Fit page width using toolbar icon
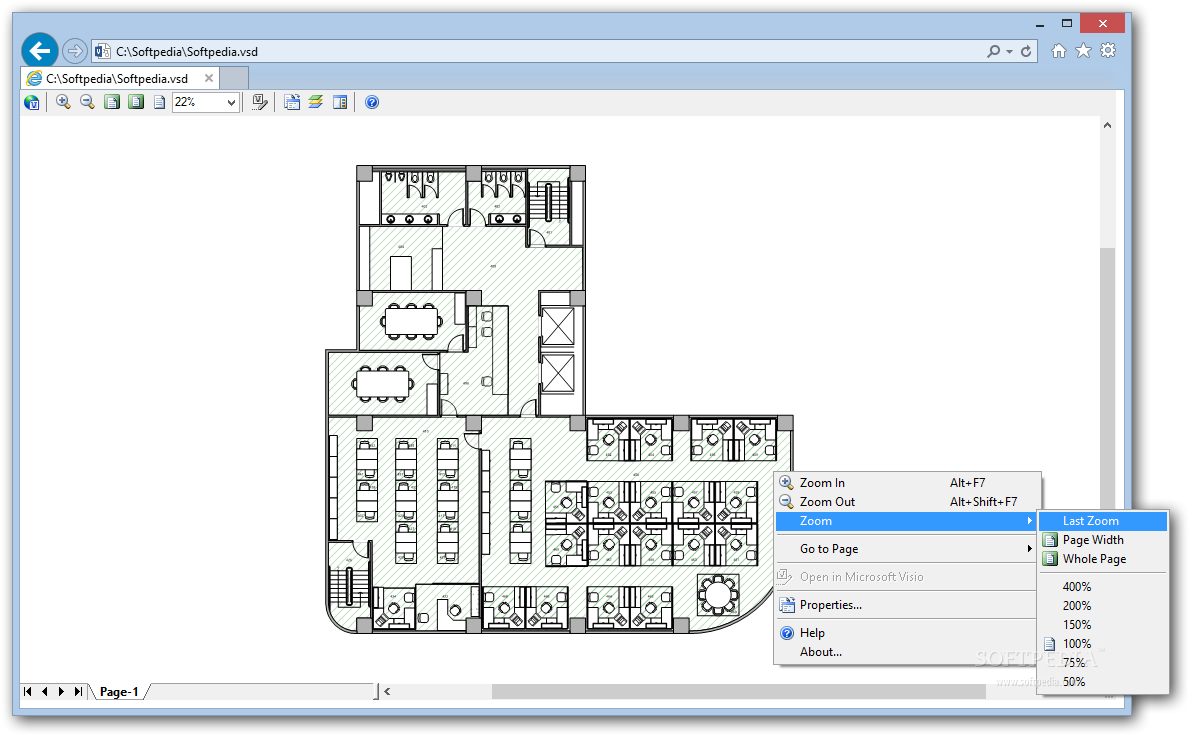The height and width of the screenshot is (736, 1190). pos(112,102)
